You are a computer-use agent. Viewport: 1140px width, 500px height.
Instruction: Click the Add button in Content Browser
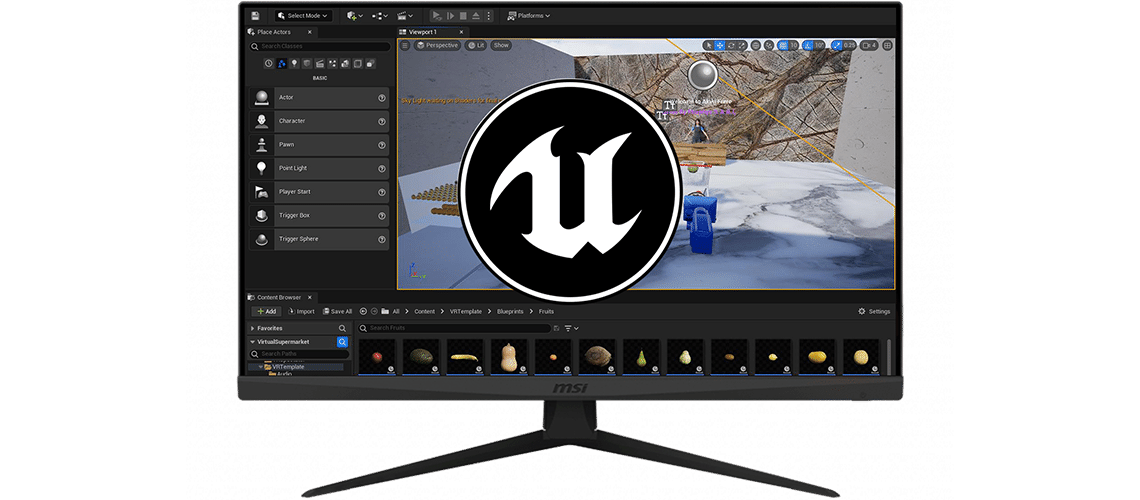tap(265, 312)
